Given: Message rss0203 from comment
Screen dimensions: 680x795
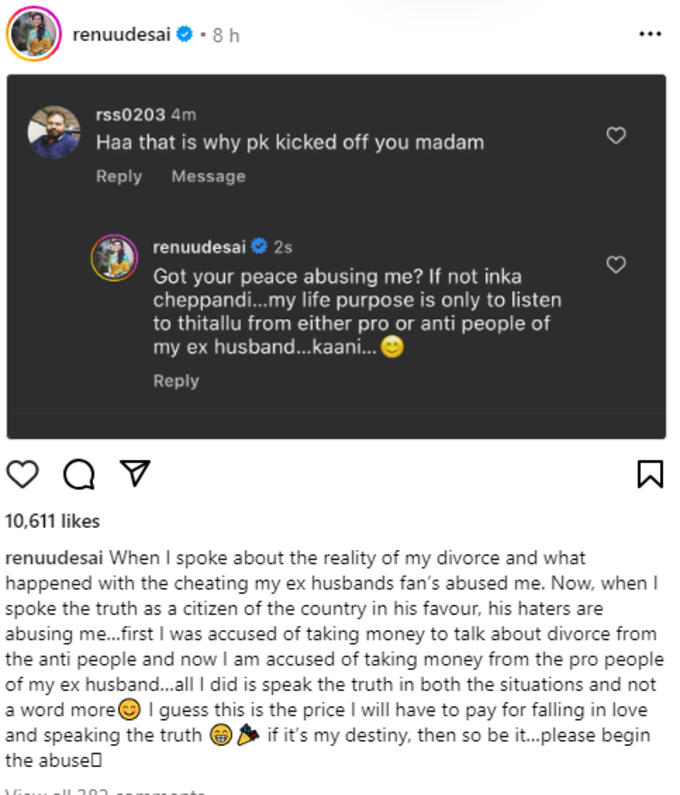Looking at the screenshot, I should pos(208,176).
